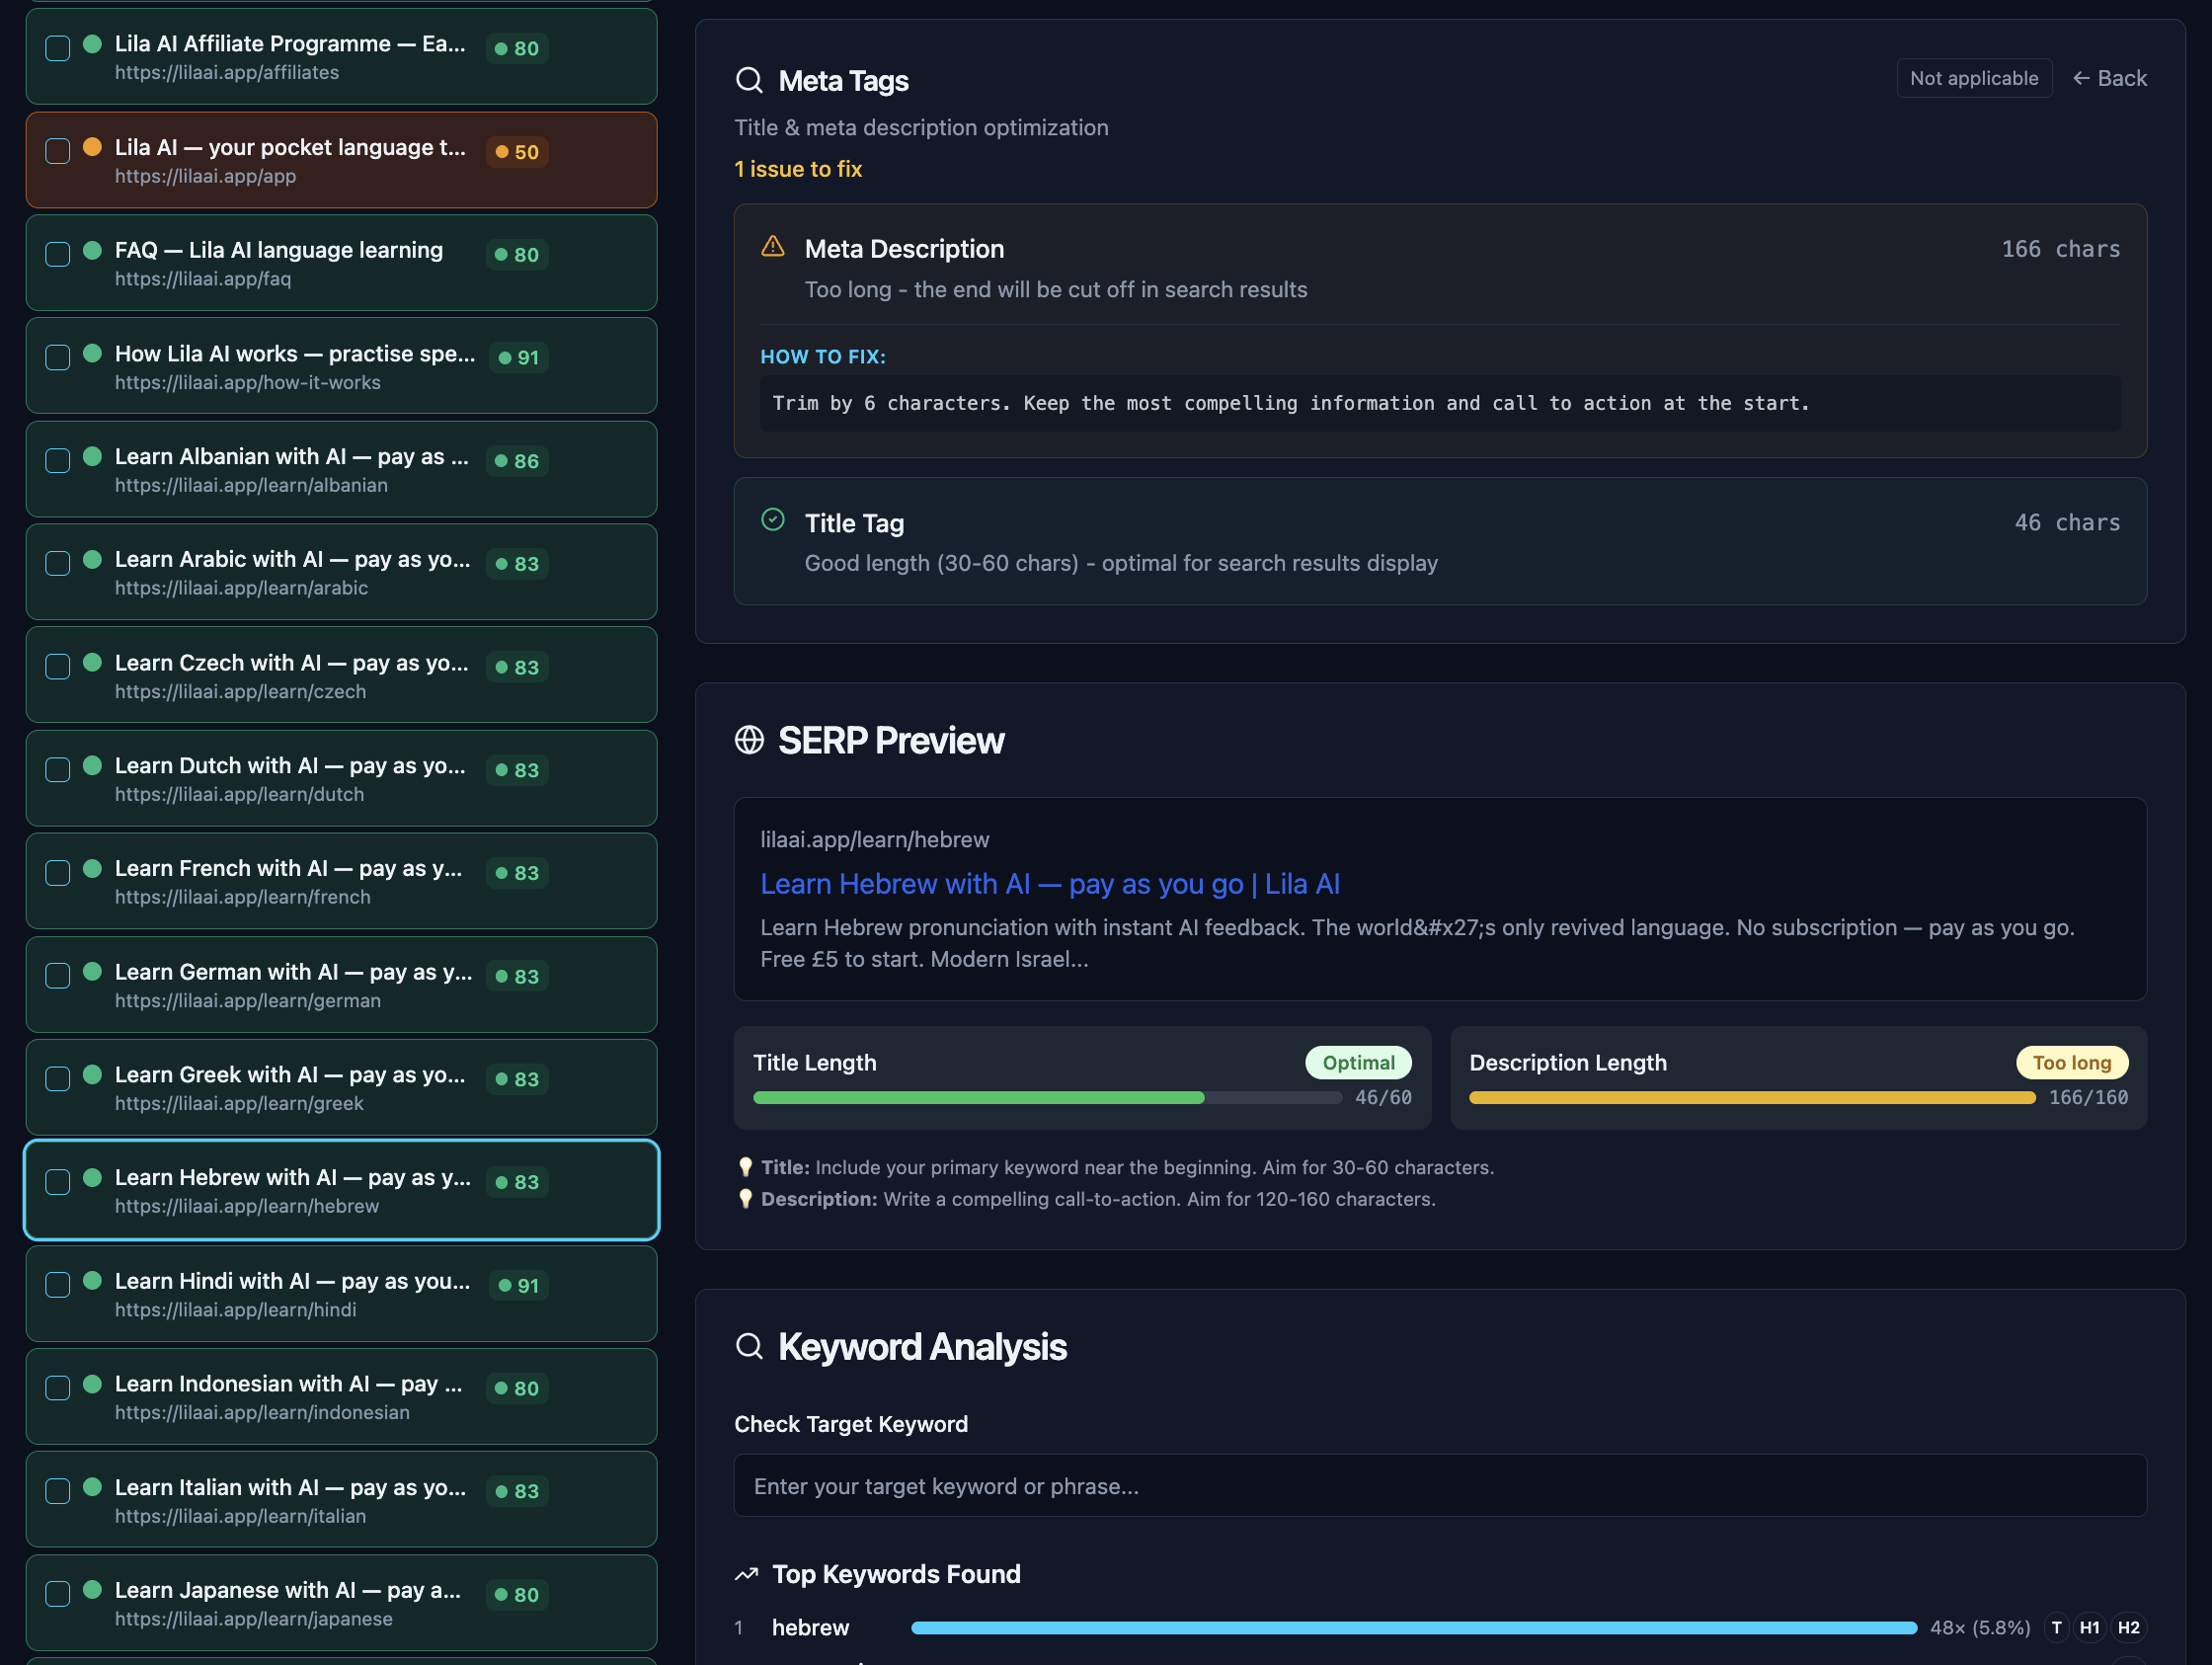Tick checkbox for Learn Hebrew page
Image resolution: width=2212 pixels, height=1665 pixels.
58,1182
